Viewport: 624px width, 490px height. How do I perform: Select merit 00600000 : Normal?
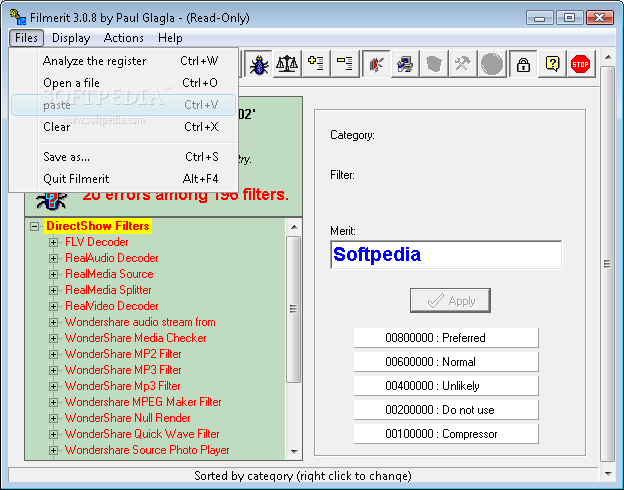coord(446,362)
